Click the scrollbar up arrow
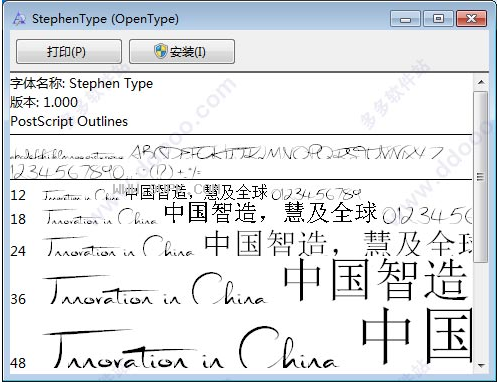The image size is (498, 384). [x=481, y=82]
